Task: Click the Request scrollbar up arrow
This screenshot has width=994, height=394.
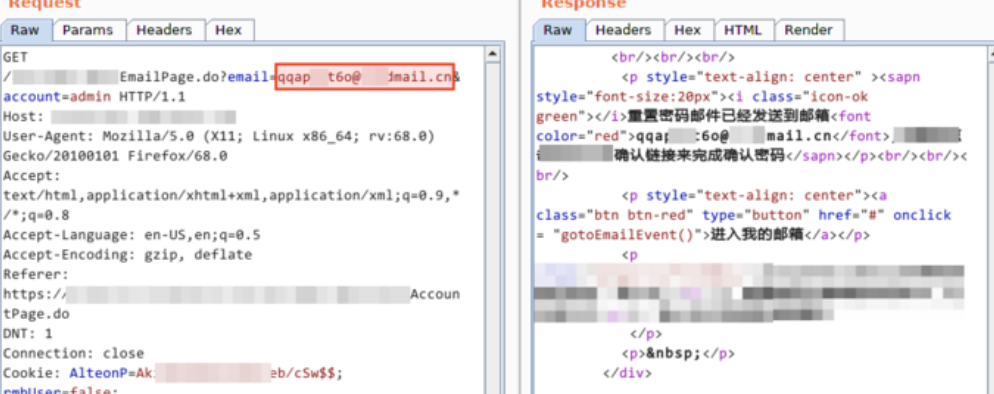Action: [x=493, y=54]
